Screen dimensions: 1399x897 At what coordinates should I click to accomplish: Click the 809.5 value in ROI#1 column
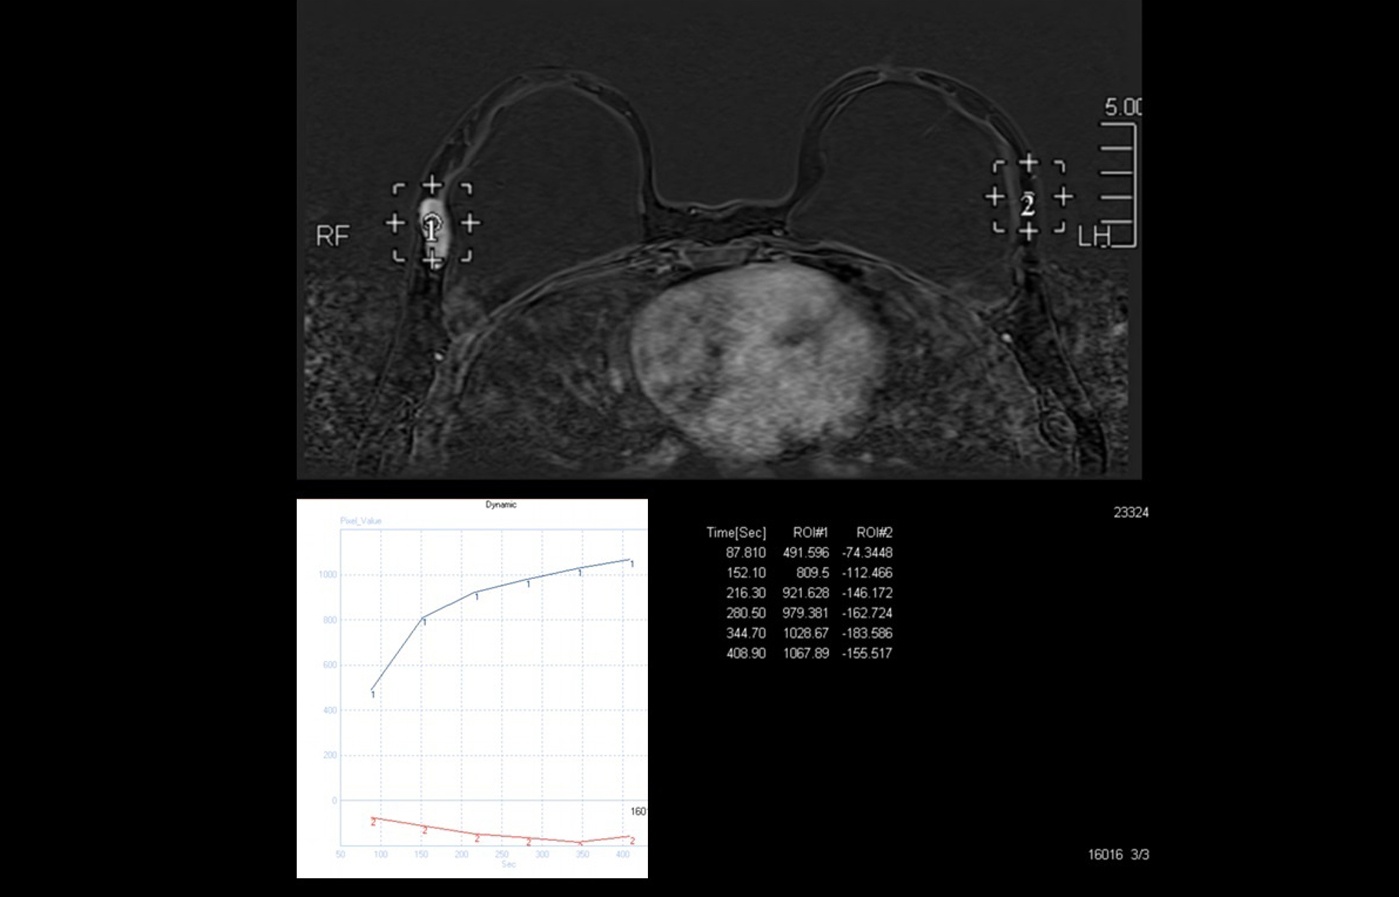[812, 573]
